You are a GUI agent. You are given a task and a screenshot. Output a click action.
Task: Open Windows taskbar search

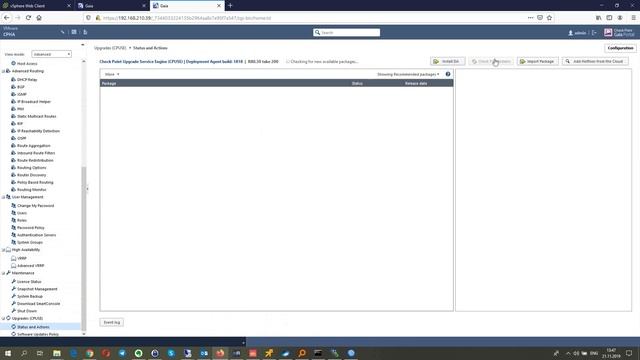24,353
